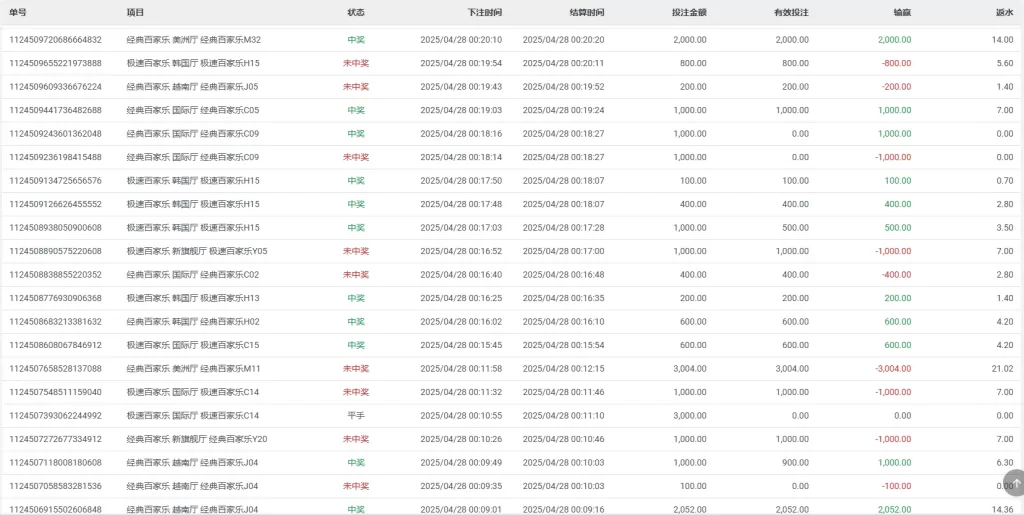This screenshot has width=1024, height=515.
Task: Click bet time 2025/04/28 00:20:10
Action: [461, 40]
